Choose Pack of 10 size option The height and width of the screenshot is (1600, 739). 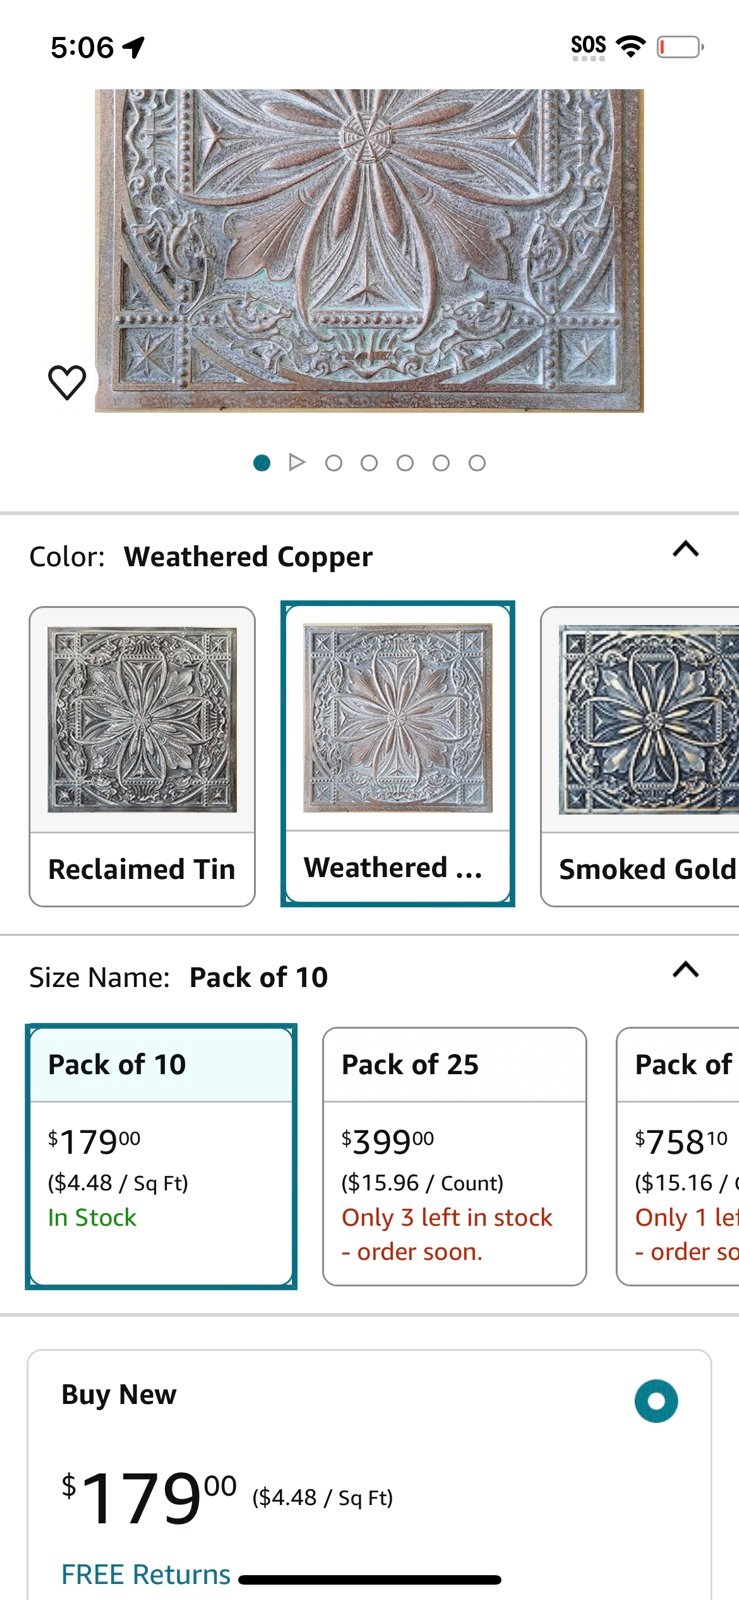pos(161,1156)
